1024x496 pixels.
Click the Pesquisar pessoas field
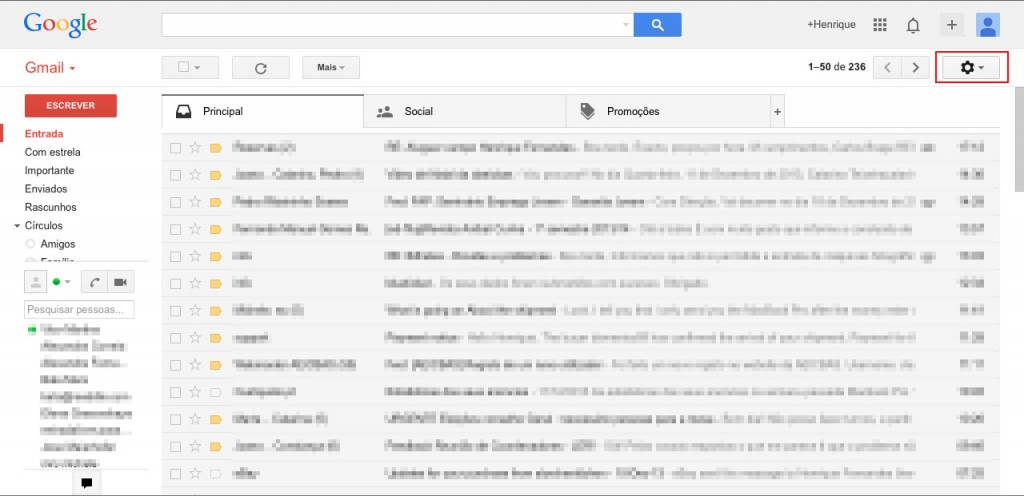pos(79,309)
